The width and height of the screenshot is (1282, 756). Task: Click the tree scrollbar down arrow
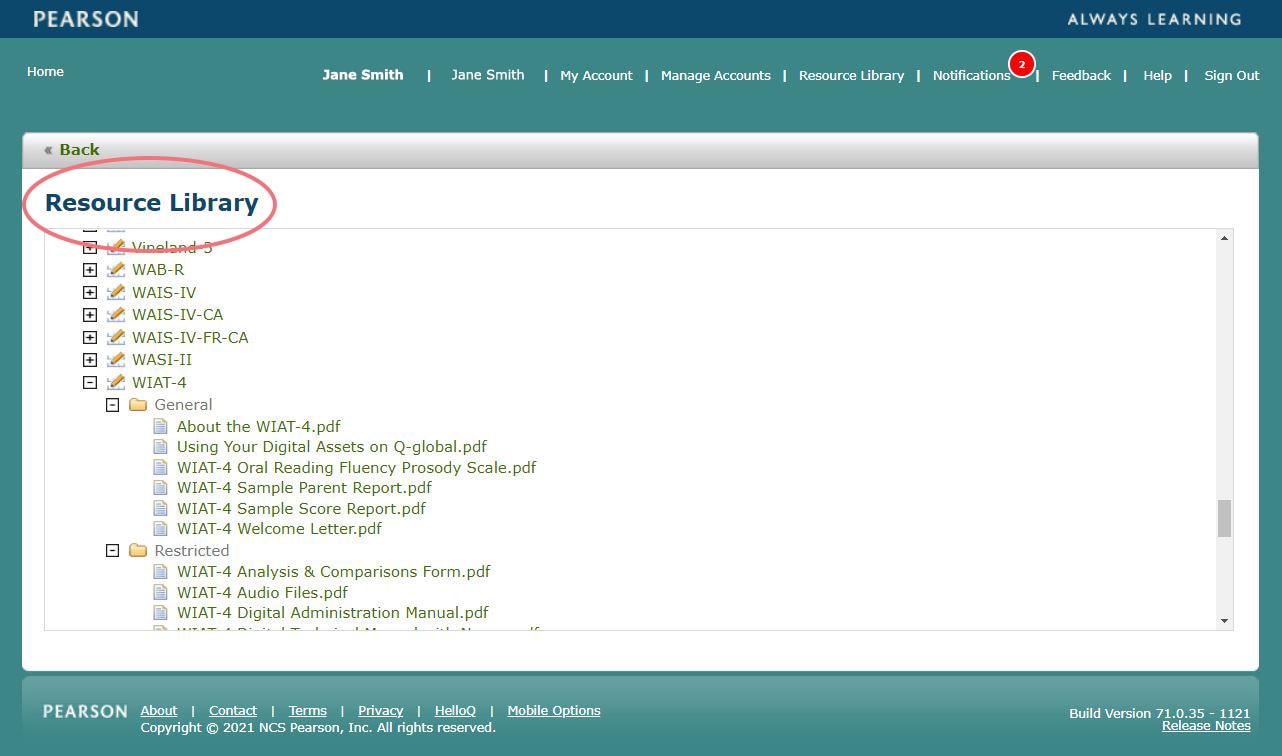pyautogui.click(x=1224, y=621)
